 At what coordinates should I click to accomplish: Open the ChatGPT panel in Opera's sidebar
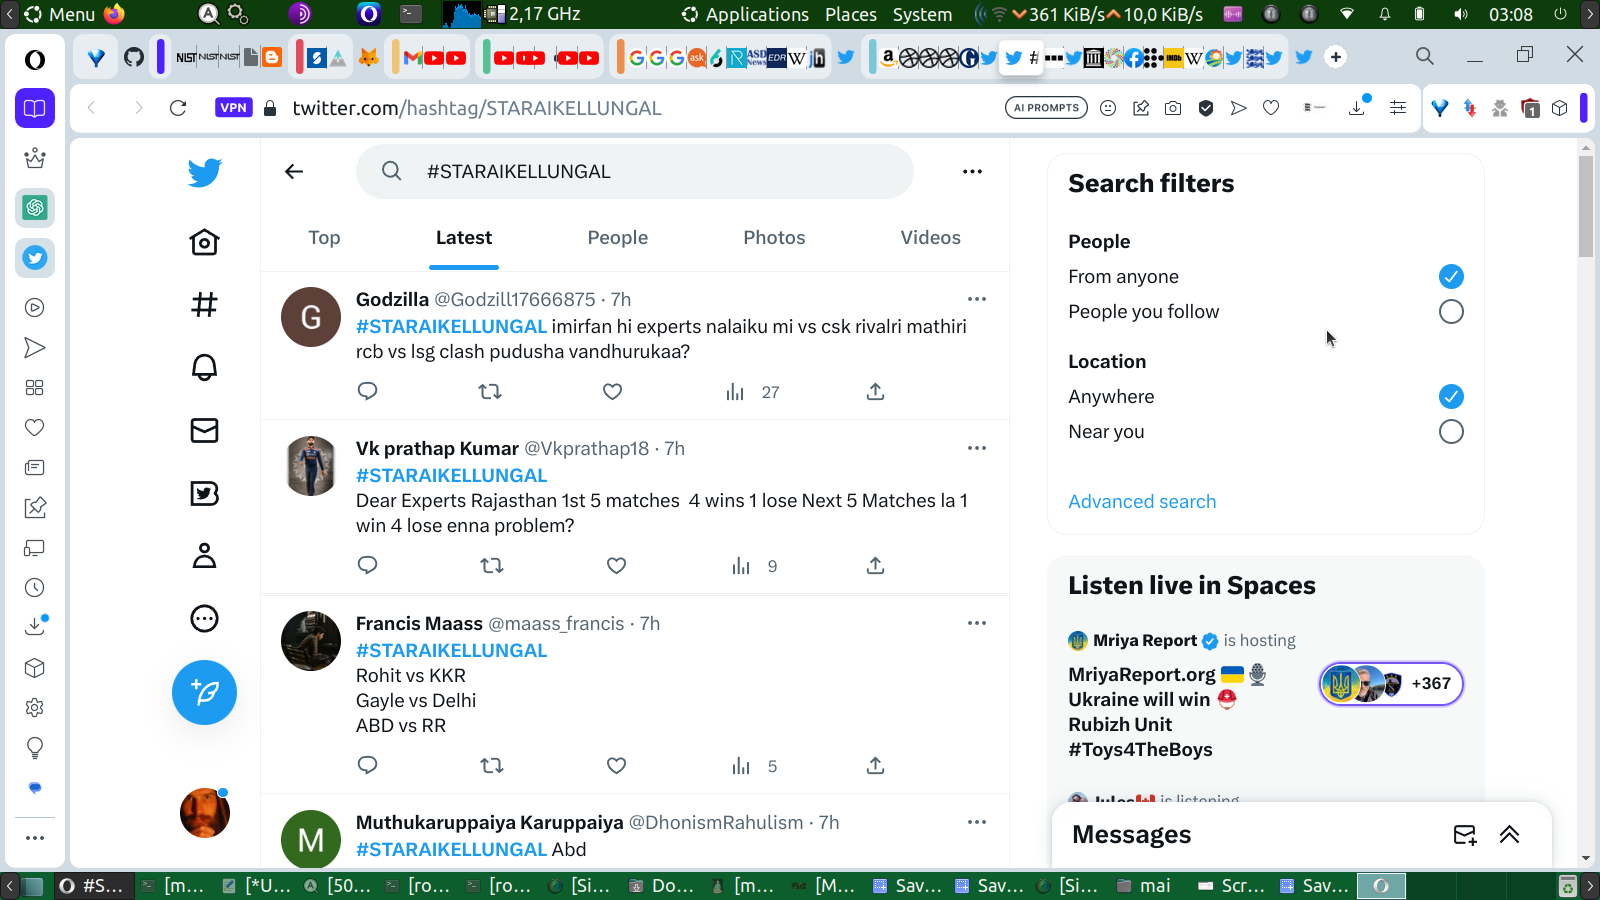point(35,208)
